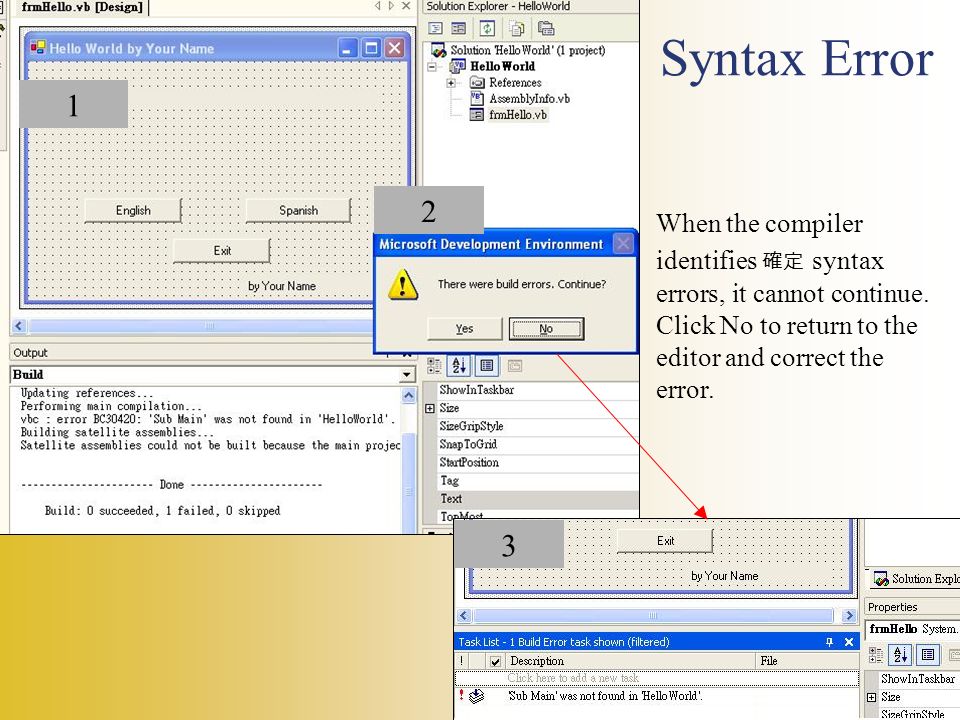This screenshot has height=720, width=960.
Task: Click No in the build errors dialog
Action: tap(546, 329)
